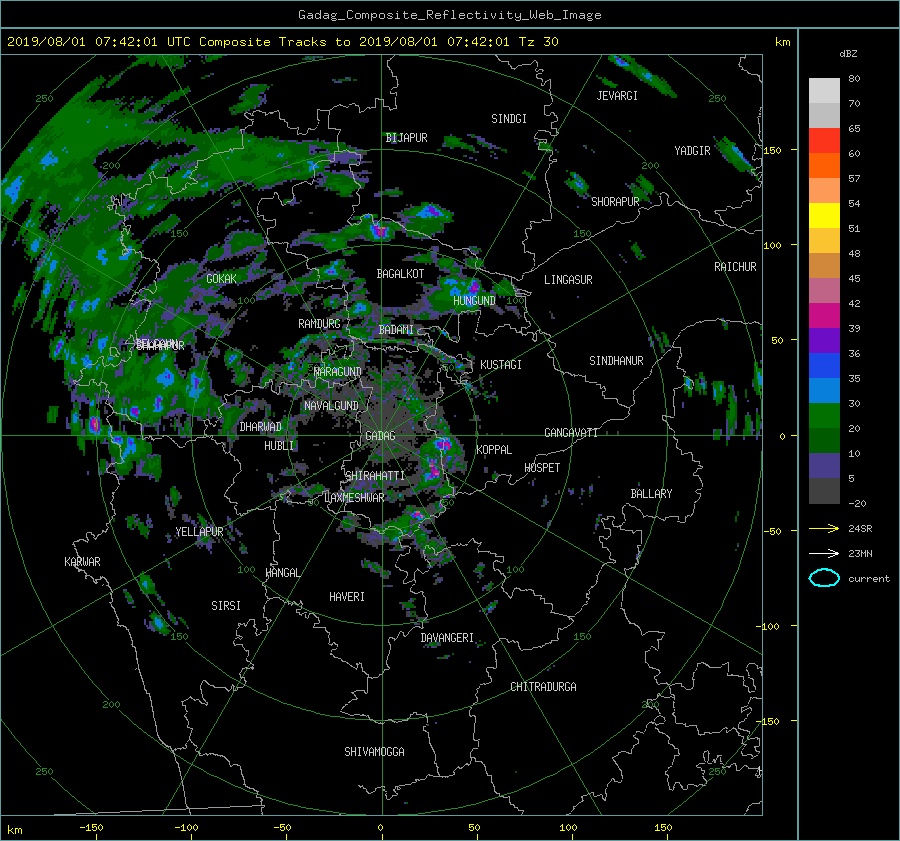Click the HANGAL city label
This screenshot has width=900, height=841.
coord(282,573)
